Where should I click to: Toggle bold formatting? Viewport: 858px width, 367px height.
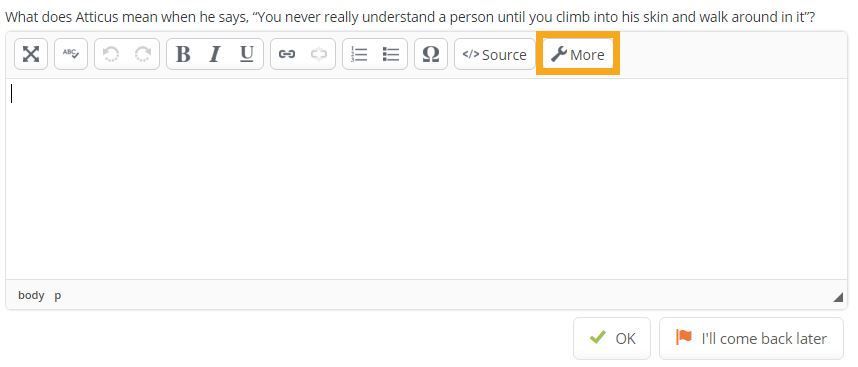coord(183,54)
